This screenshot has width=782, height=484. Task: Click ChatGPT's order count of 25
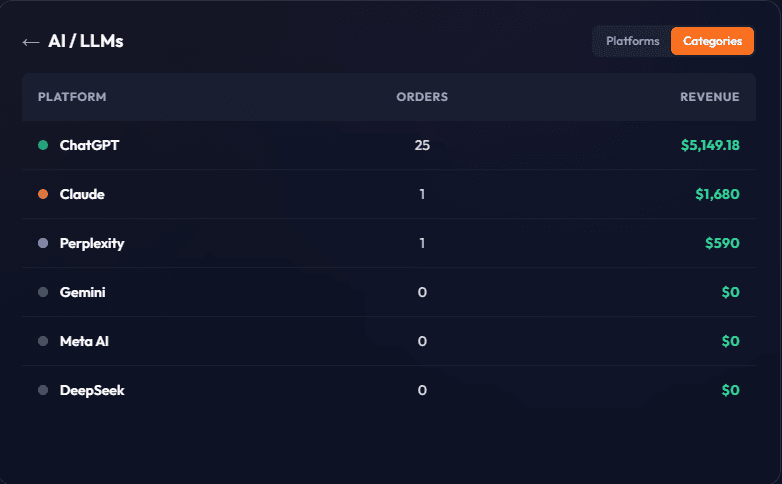tap(422, 145)
